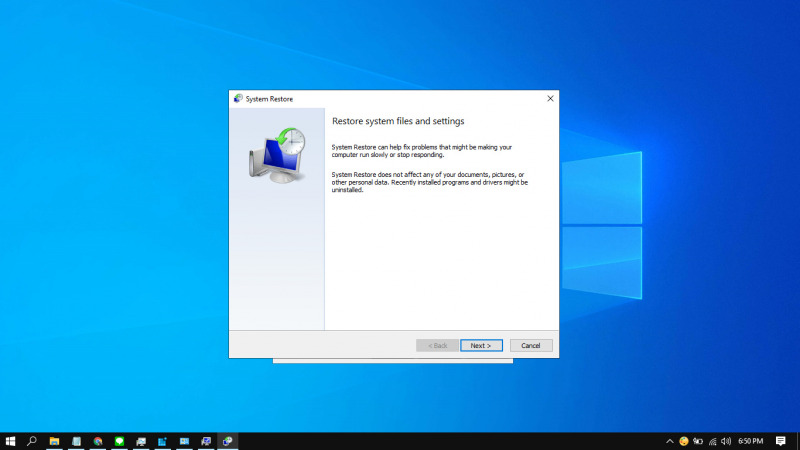The width and height of the screenshot is (800, 450).
Task: Open File Explorer from taskbar
Action: click(x=54, y=441)
